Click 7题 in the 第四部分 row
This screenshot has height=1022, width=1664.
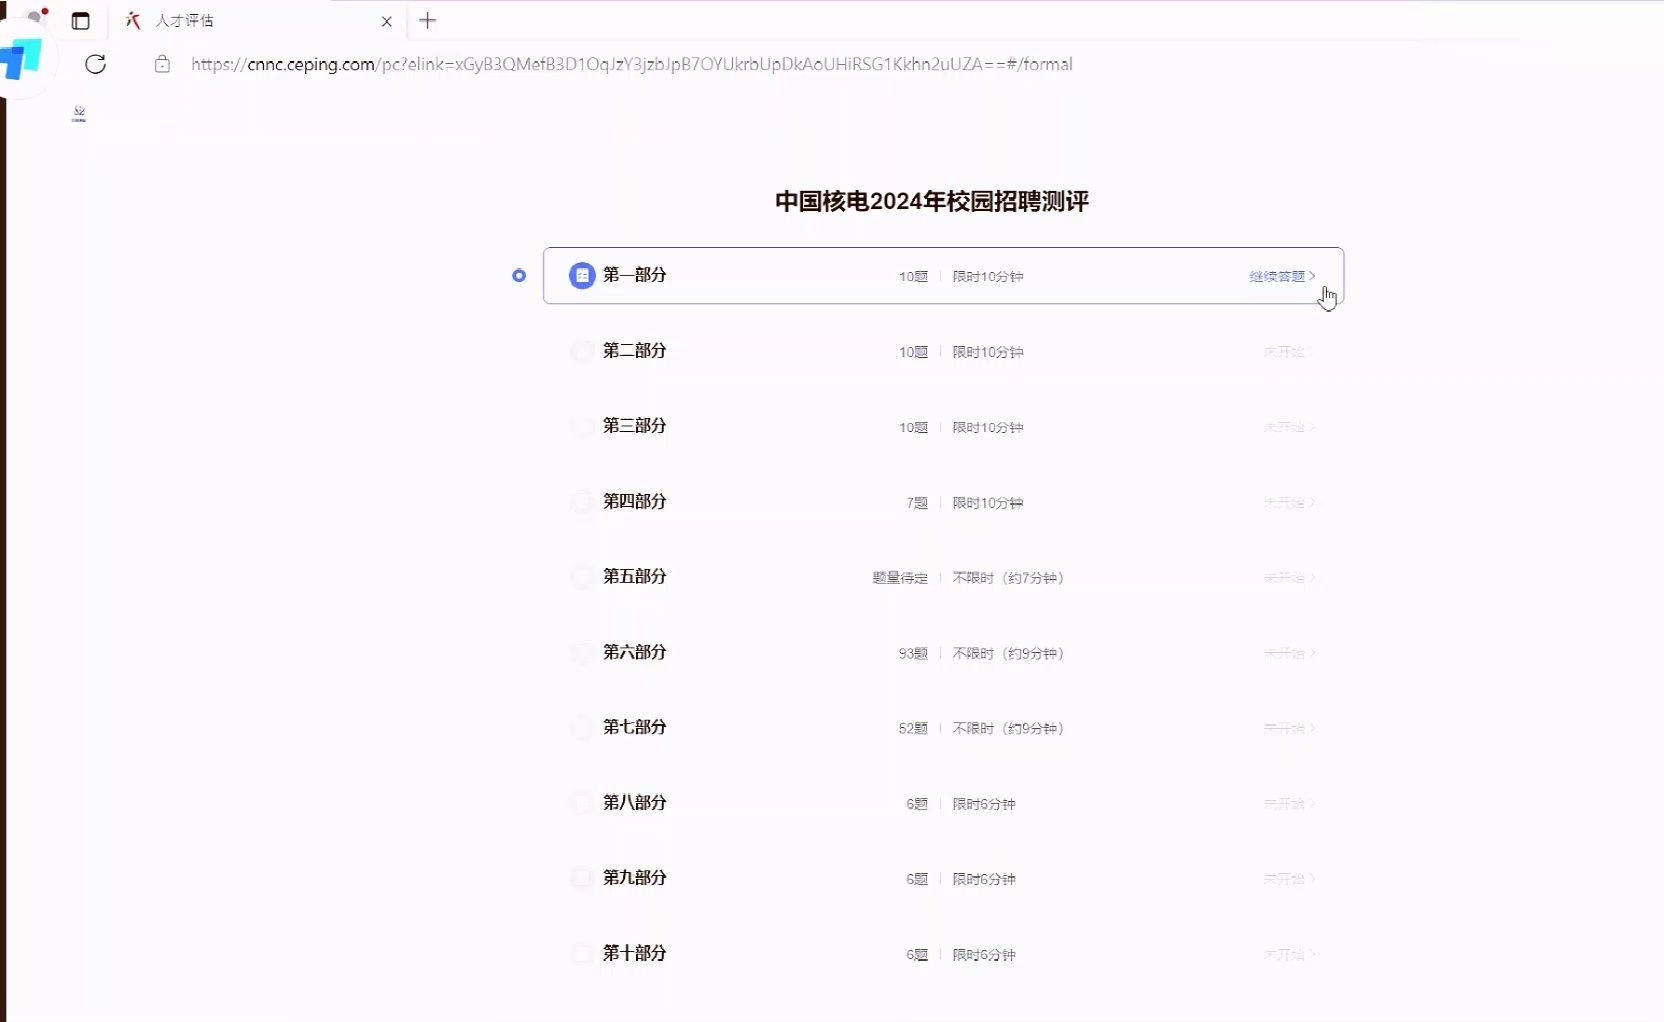click(x=917, y=503)
